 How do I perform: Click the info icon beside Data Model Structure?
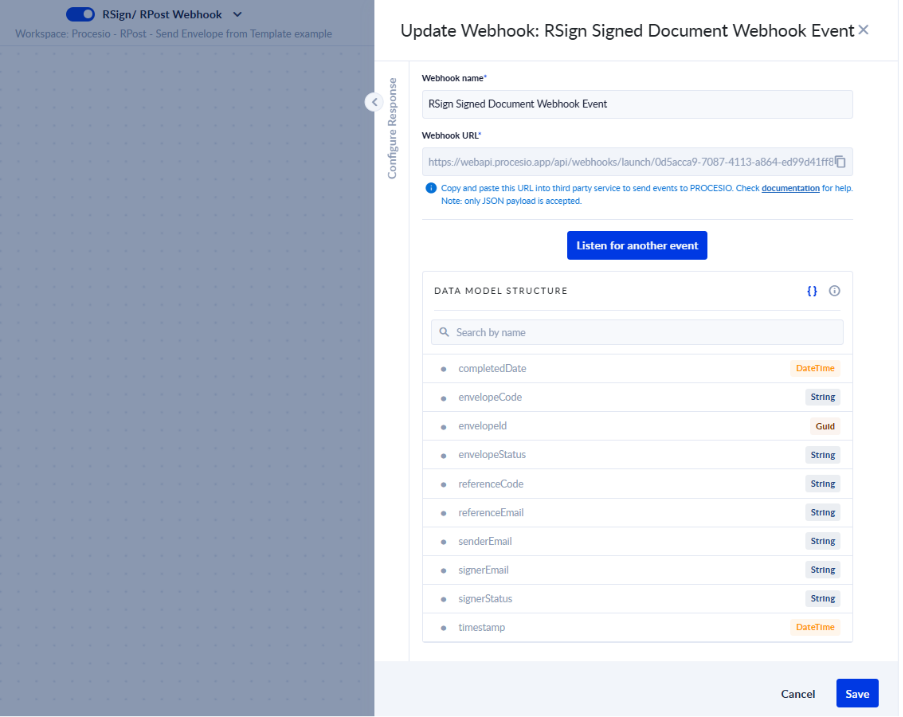point(834,291)
